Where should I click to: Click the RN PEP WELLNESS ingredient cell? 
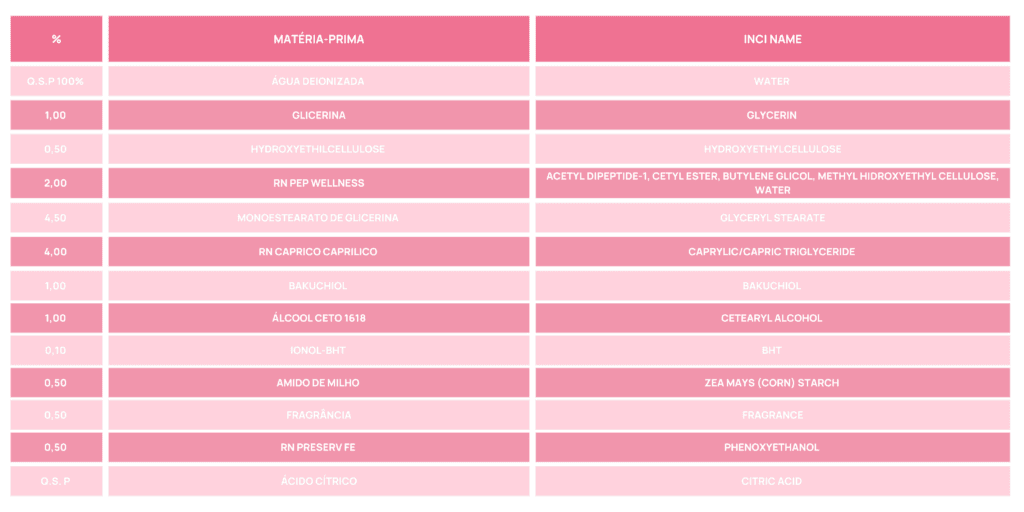coord(318,183)
